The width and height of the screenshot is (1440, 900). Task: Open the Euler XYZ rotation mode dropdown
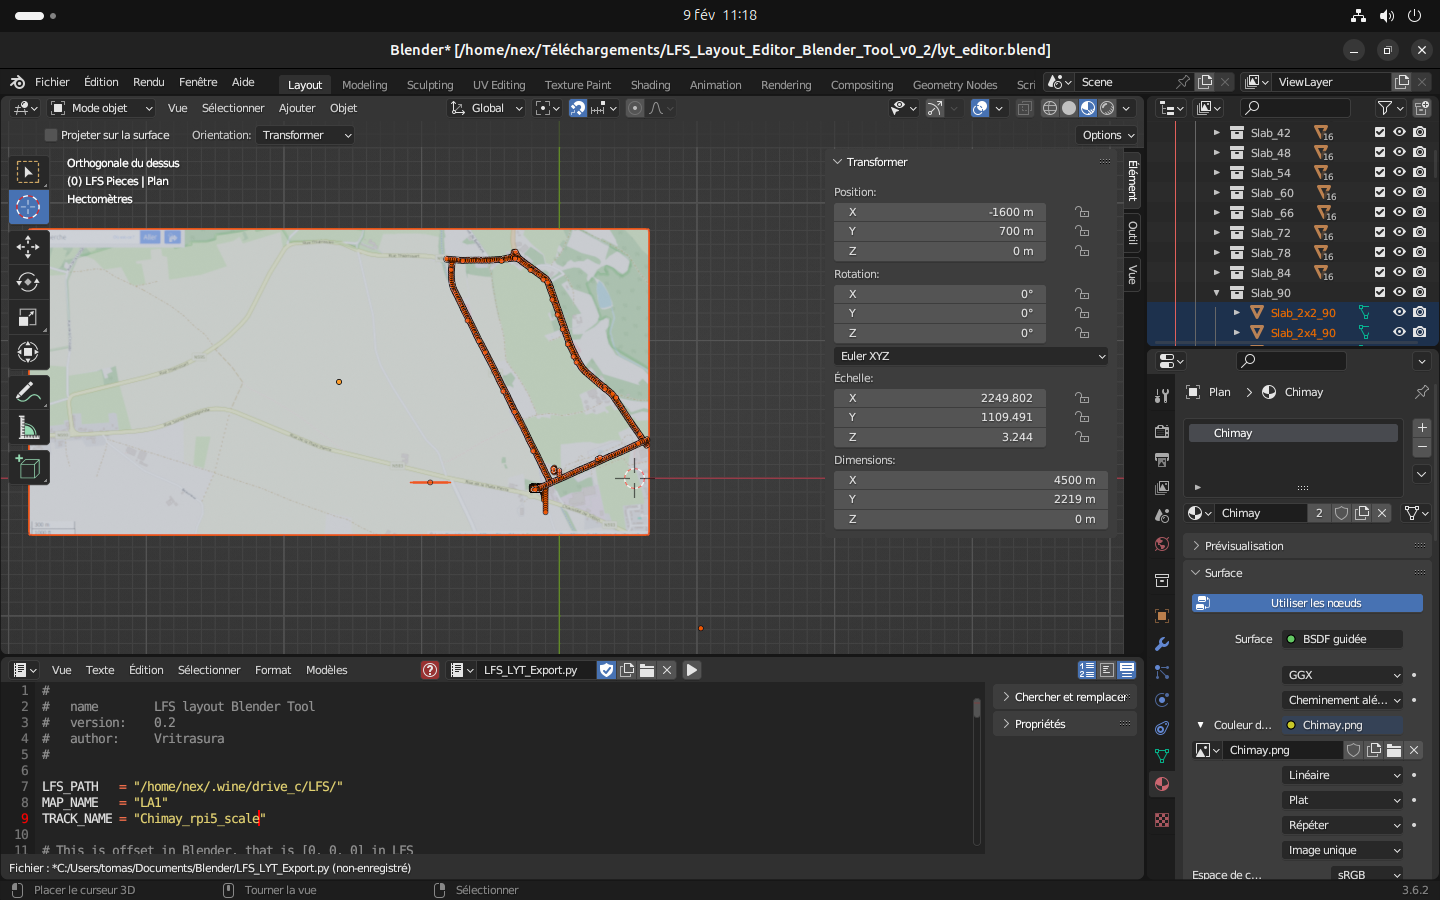(x=971, y=356)
